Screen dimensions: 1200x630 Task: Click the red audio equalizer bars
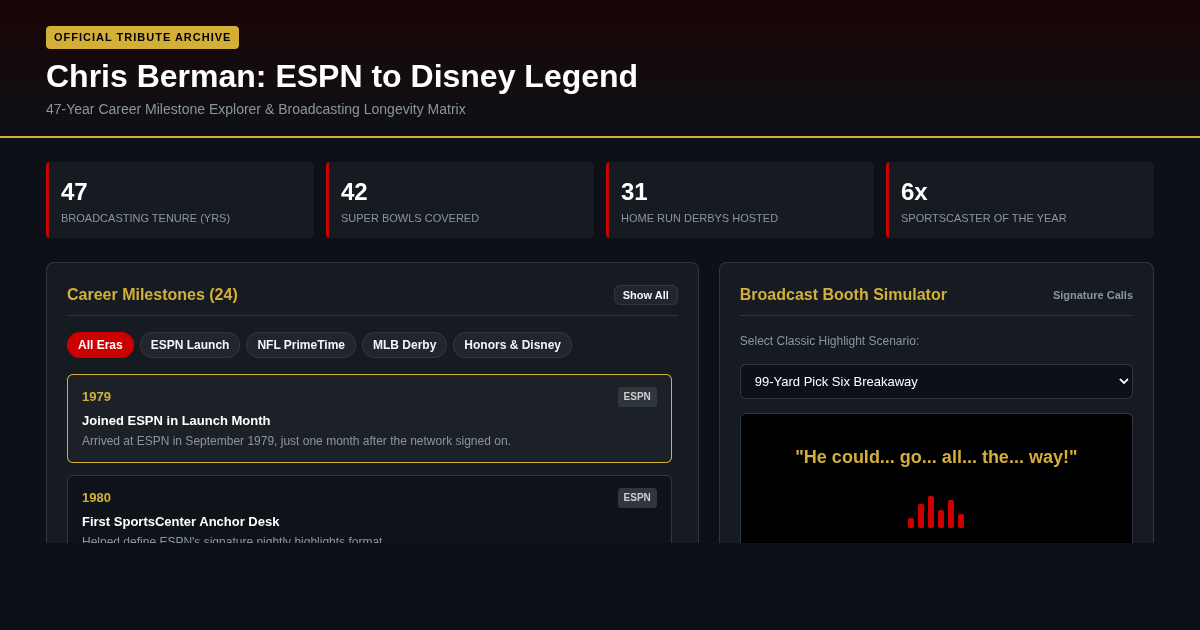click(x=936, y=512)
